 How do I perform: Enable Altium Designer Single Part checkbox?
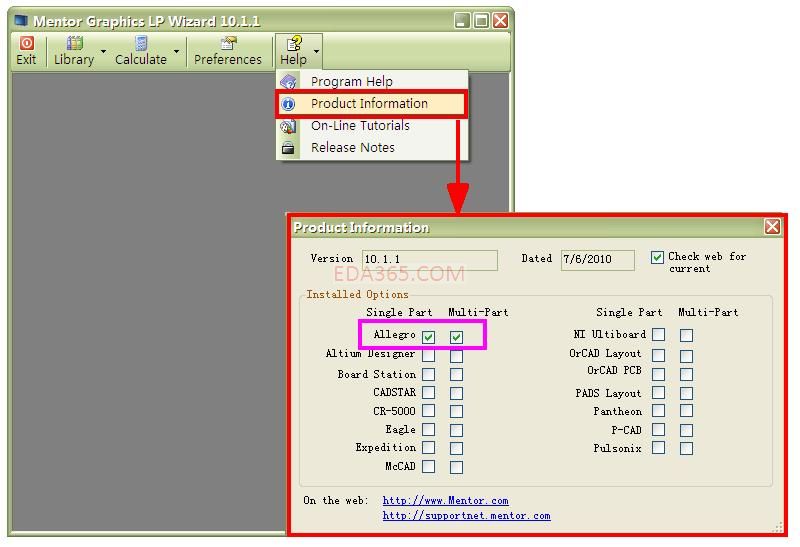point(429,355)
